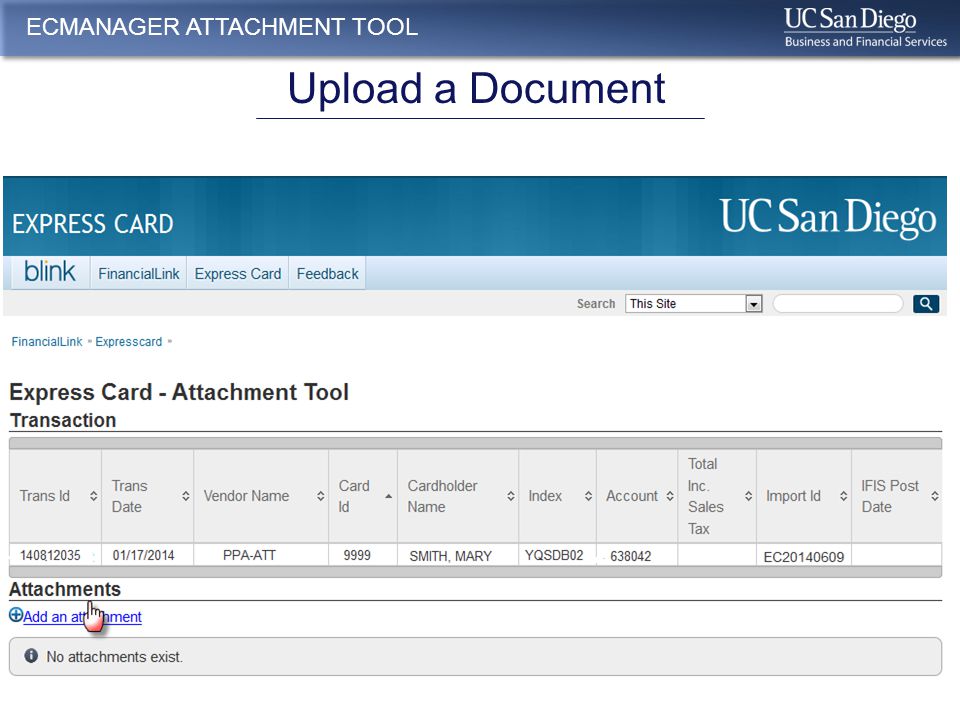
Task: Sort by Index column arrows
Action: [588, 496]
